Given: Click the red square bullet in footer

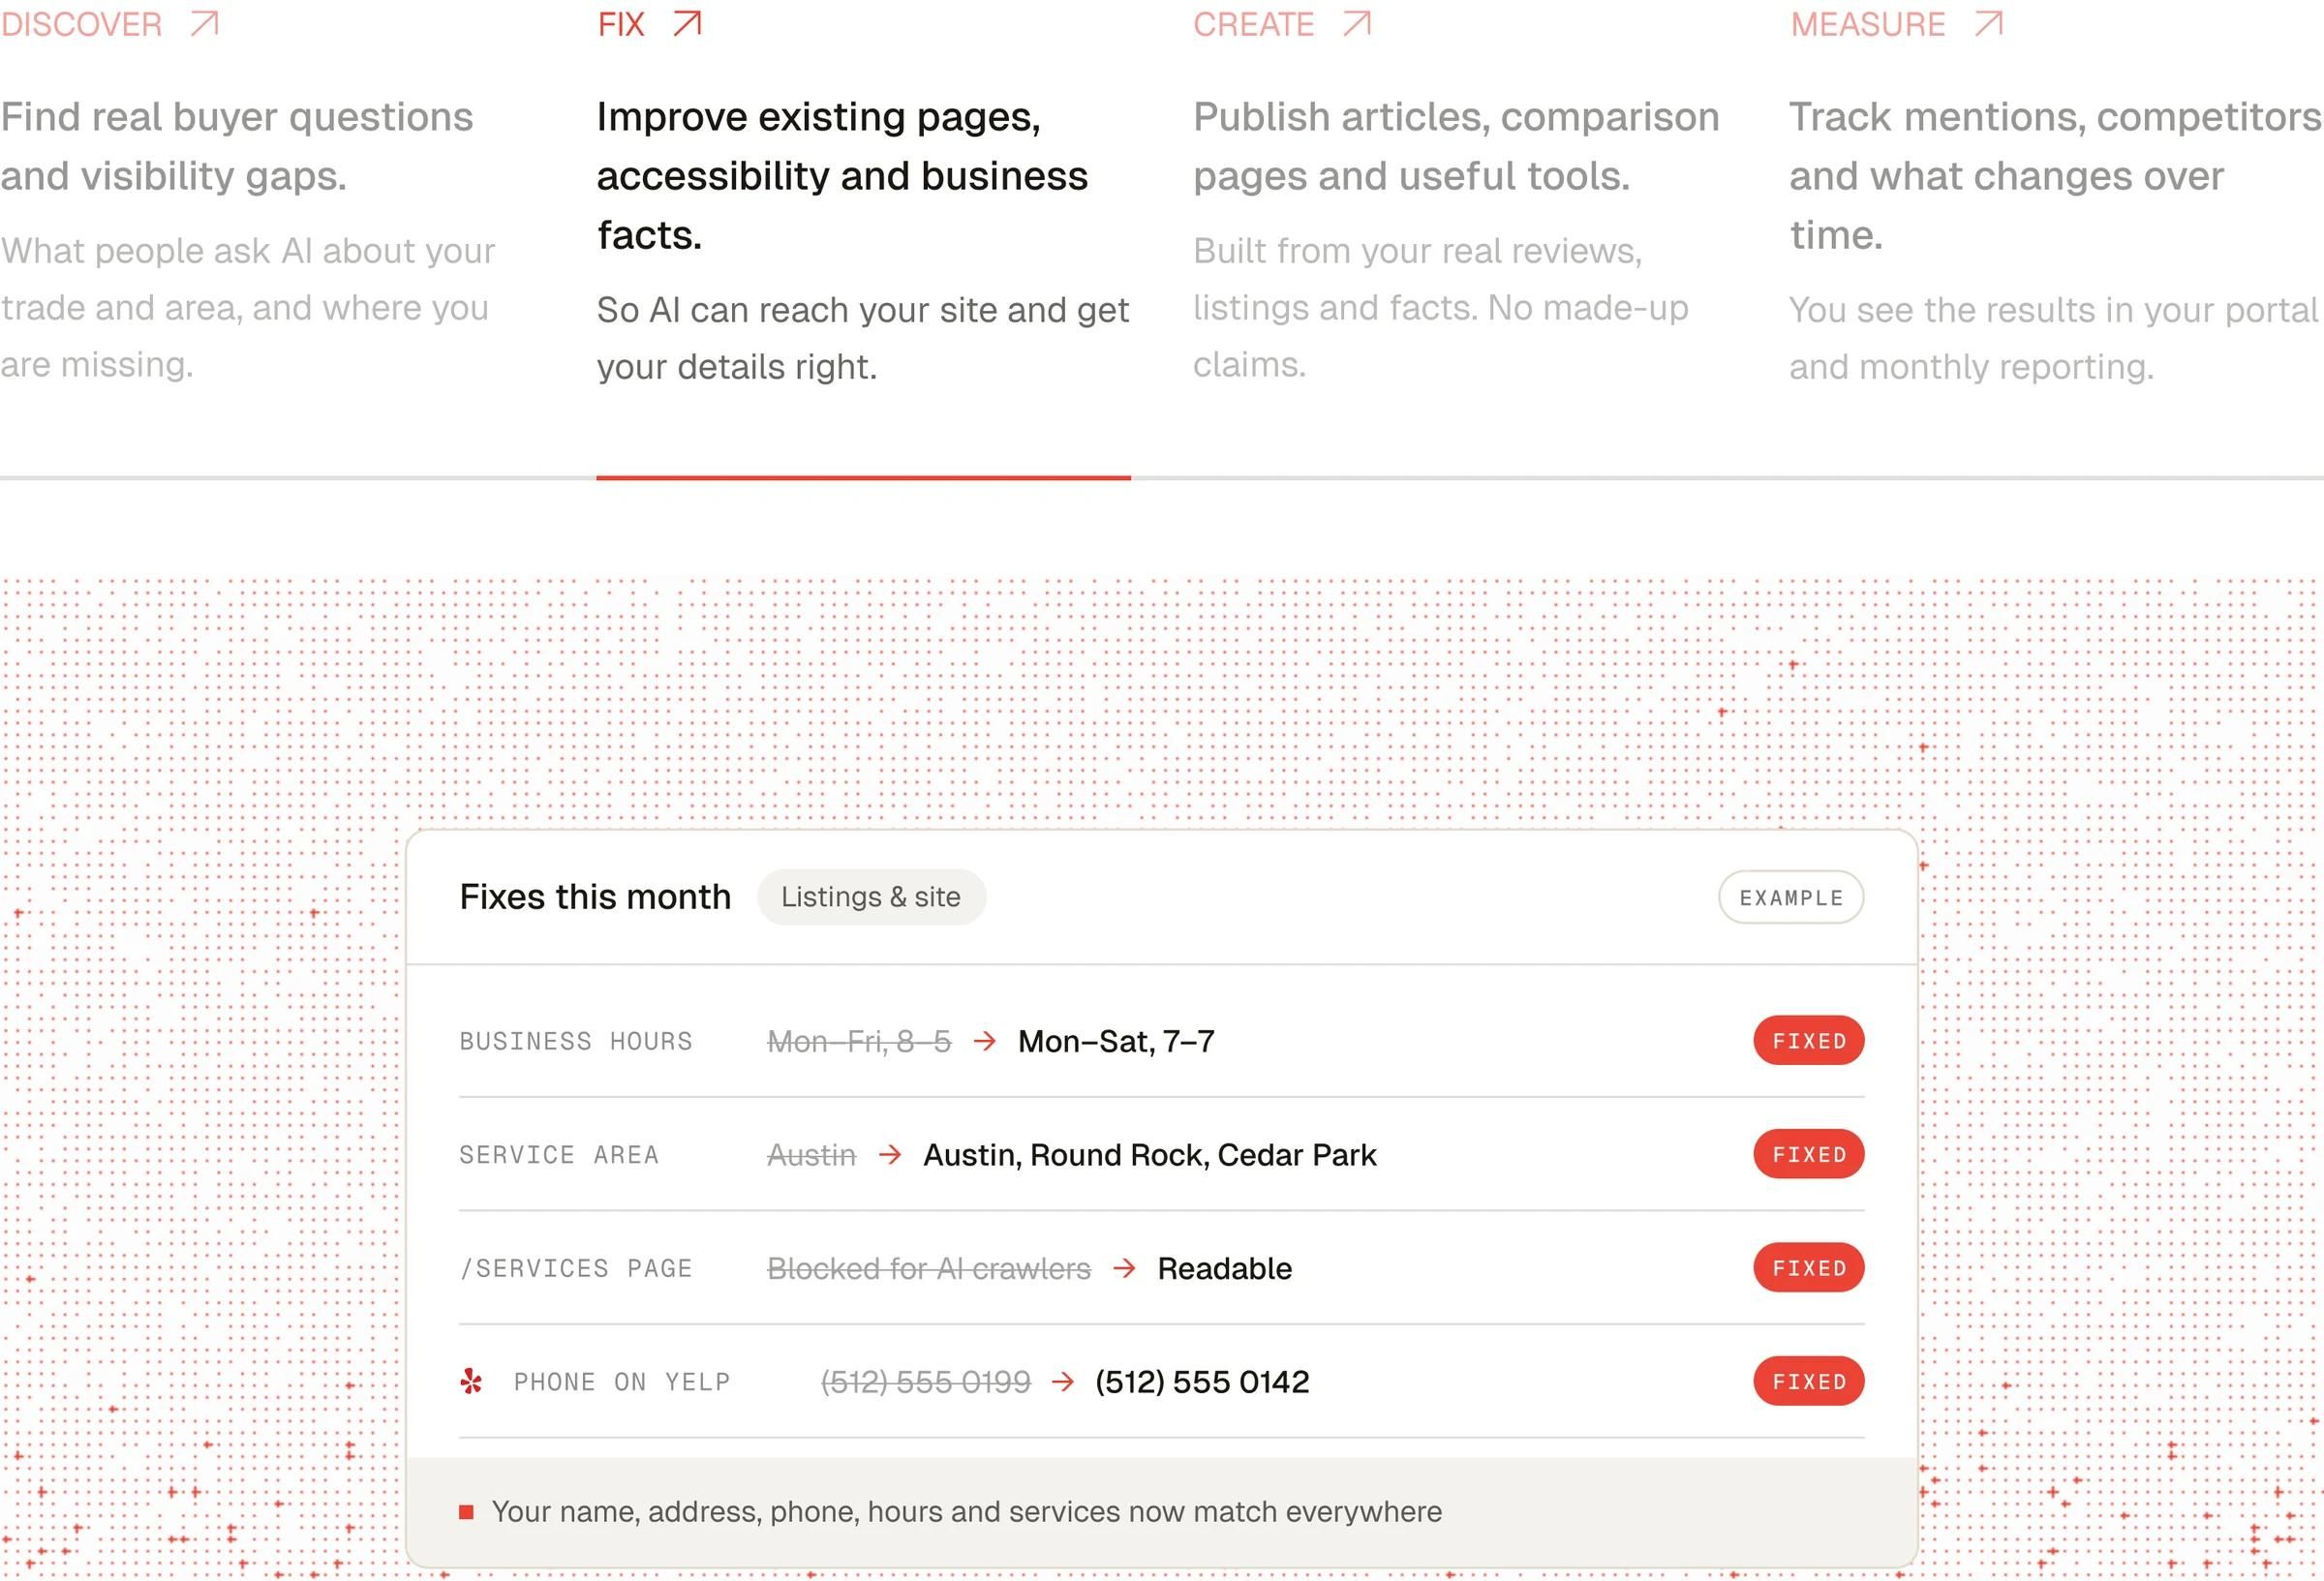Looking at the screenshot, I should click(x=466, y=1511).
